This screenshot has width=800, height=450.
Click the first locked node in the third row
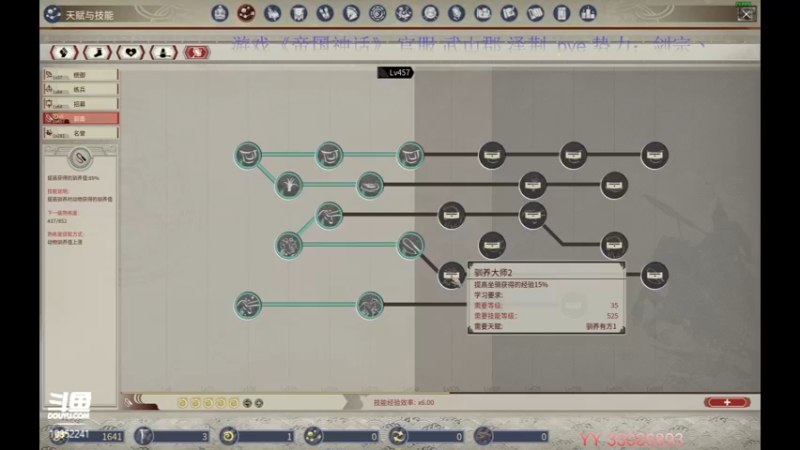452,215
